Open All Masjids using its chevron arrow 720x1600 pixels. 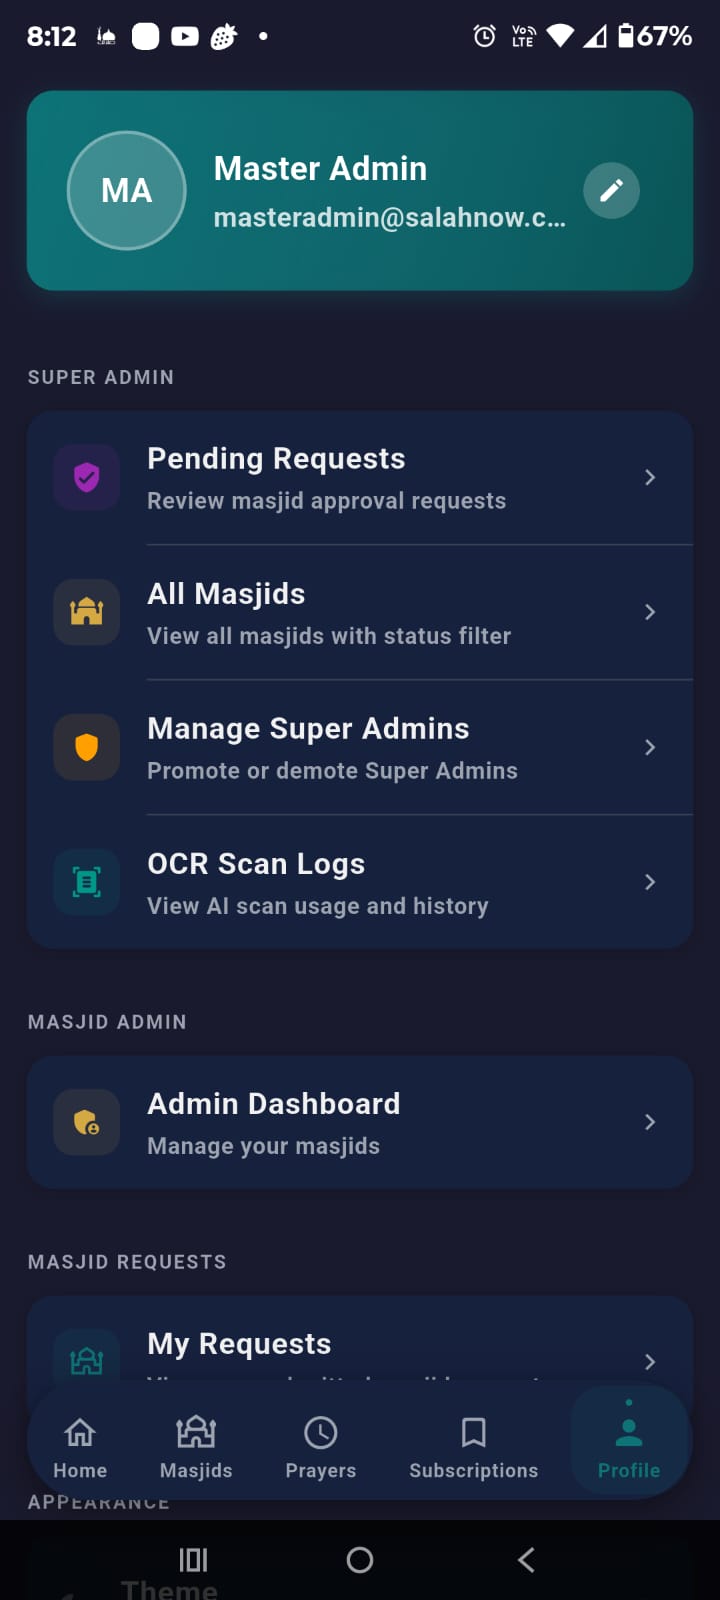(650, 612)
